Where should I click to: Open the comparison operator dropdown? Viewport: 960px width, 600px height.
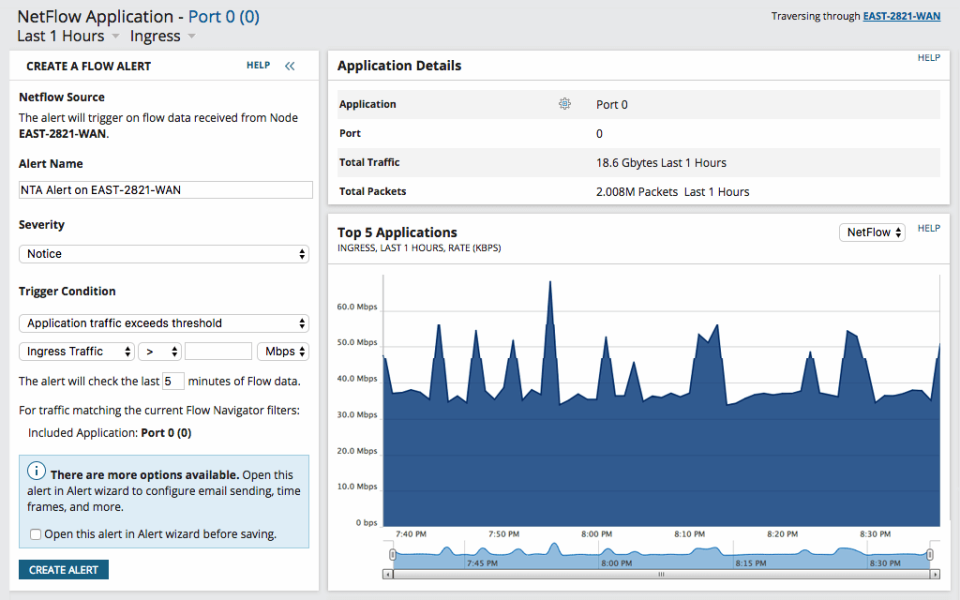[160, 351]
